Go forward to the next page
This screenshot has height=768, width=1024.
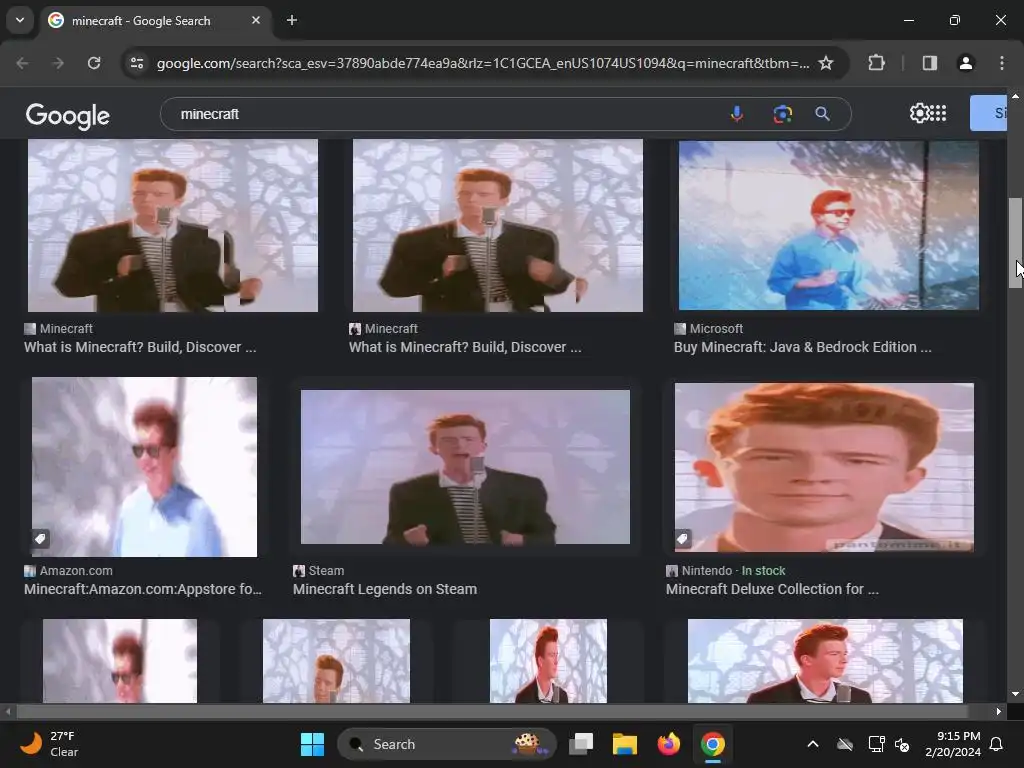click(x=58, y=63)
